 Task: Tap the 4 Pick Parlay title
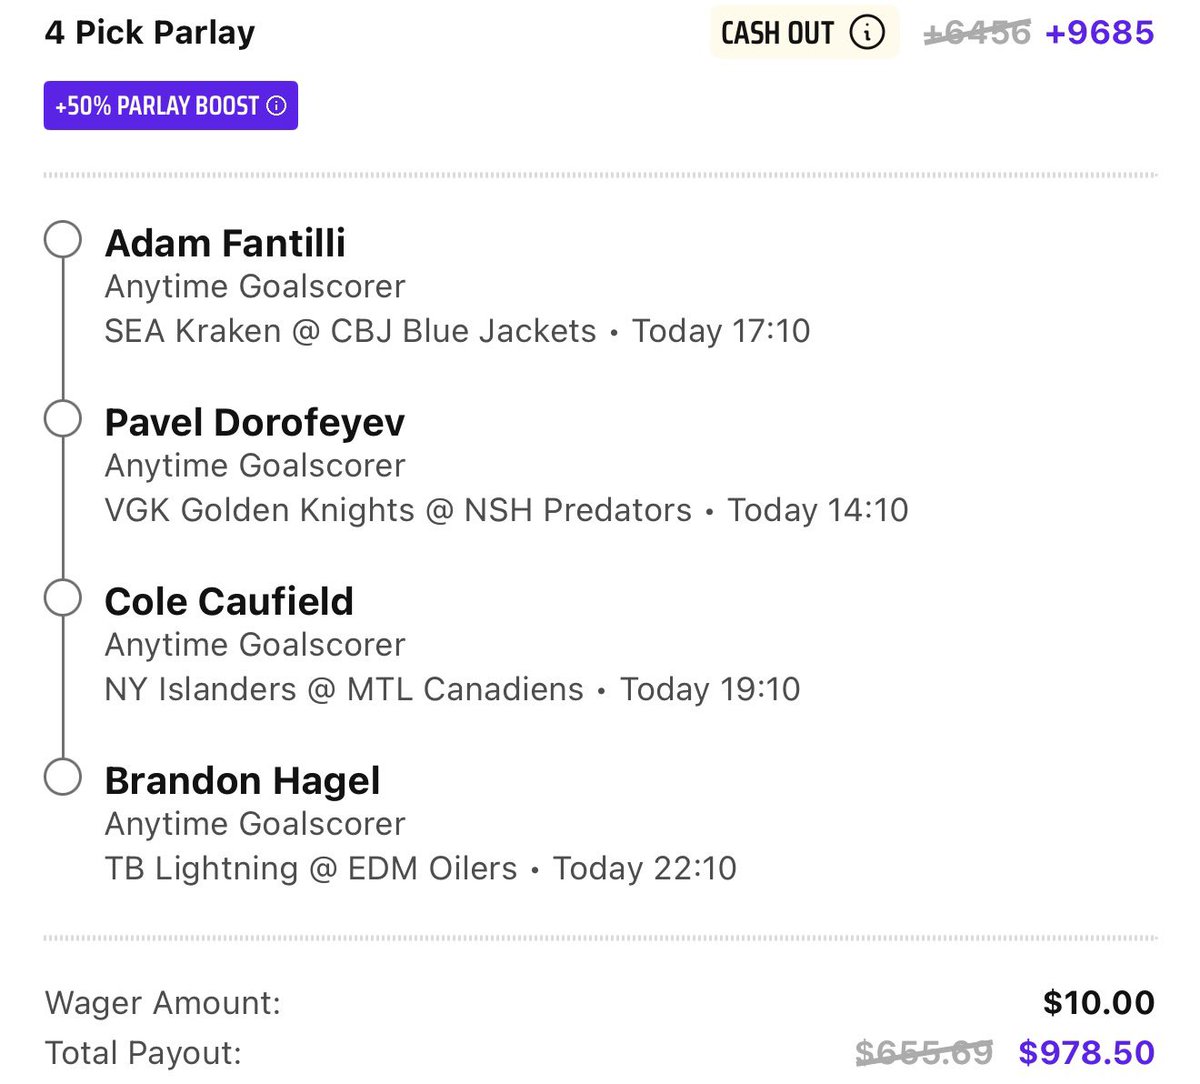pos(150,33)
